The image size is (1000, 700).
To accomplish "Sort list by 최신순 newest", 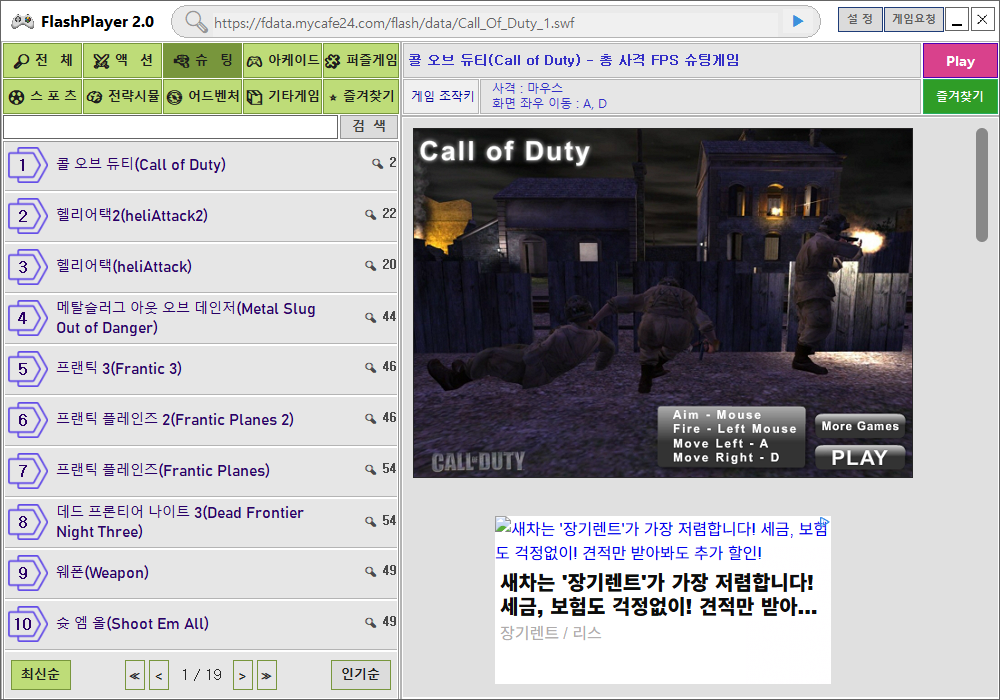I will point(41,674).
